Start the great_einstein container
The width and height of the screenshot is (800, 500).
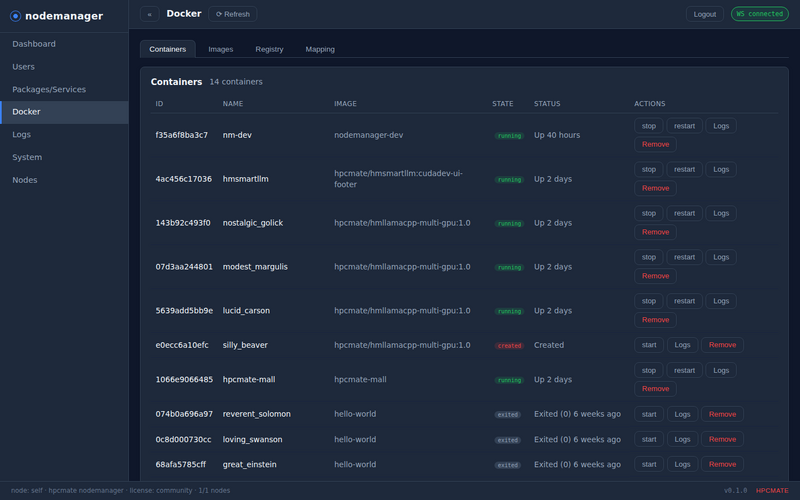[x=649, y=464]
